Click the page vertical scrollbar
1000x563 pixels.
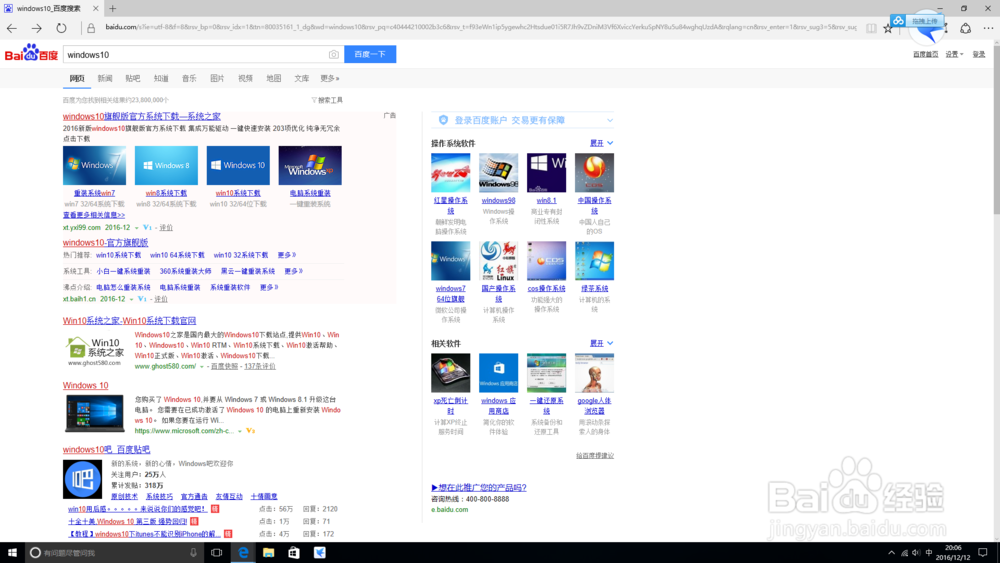coord(996,290)
